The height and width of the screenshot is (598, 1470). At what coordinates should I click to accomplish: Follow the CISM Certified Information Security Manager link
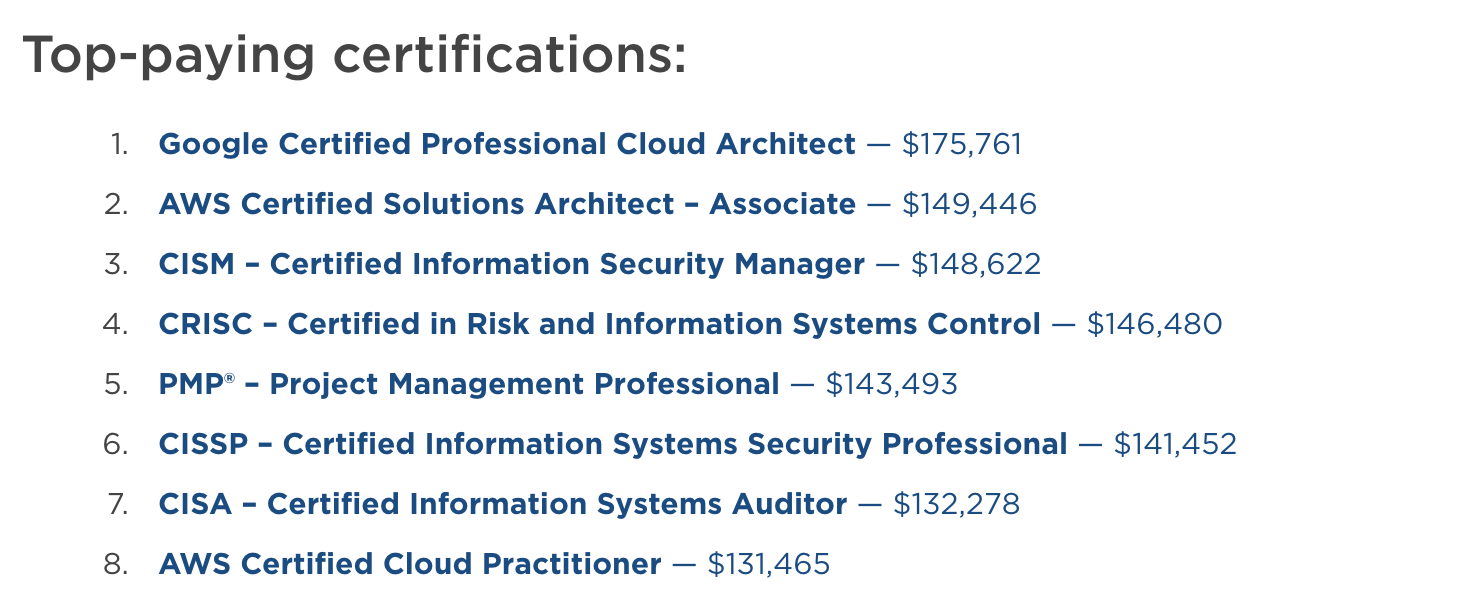tap(512, 265)
